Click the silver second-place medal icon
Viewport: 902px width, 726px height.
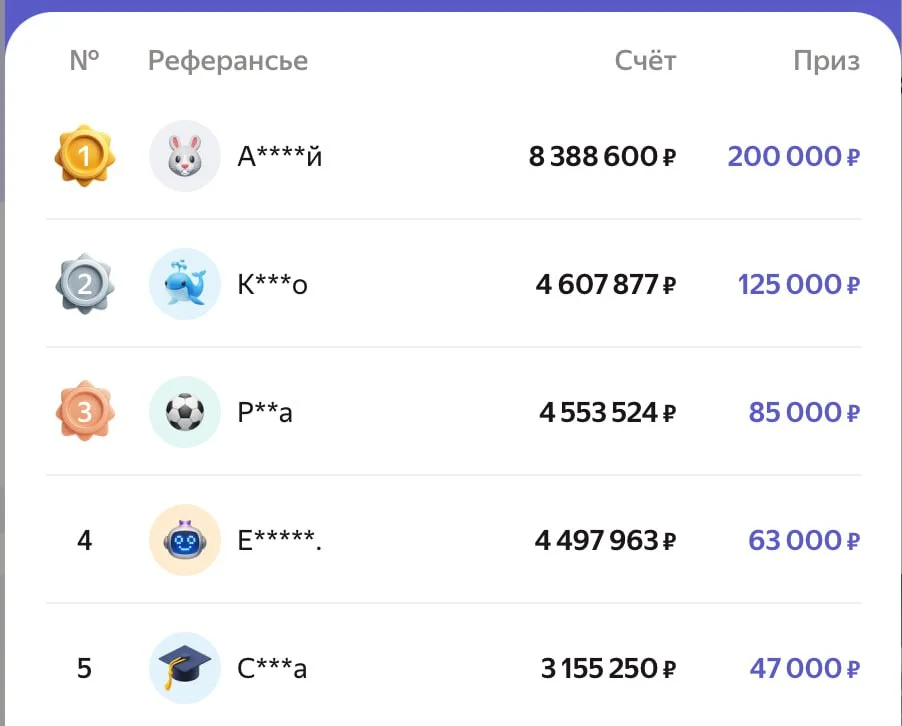(x=85, y=284)
